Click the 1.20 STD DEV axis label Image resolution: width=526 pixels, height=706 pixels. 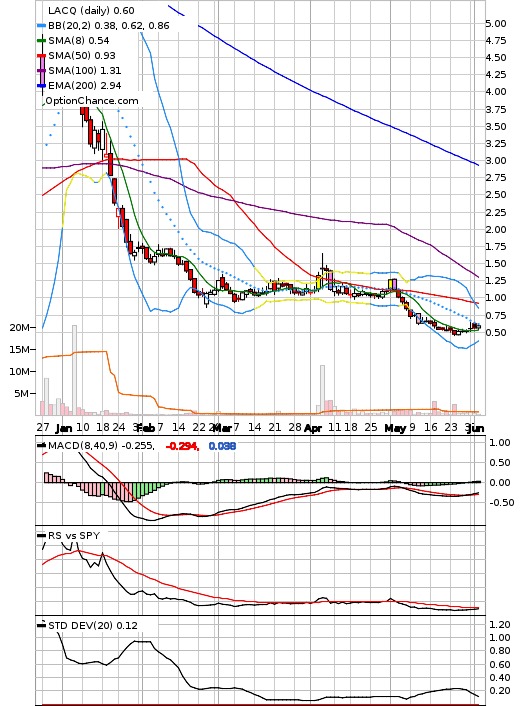click(x=500, y=625)
